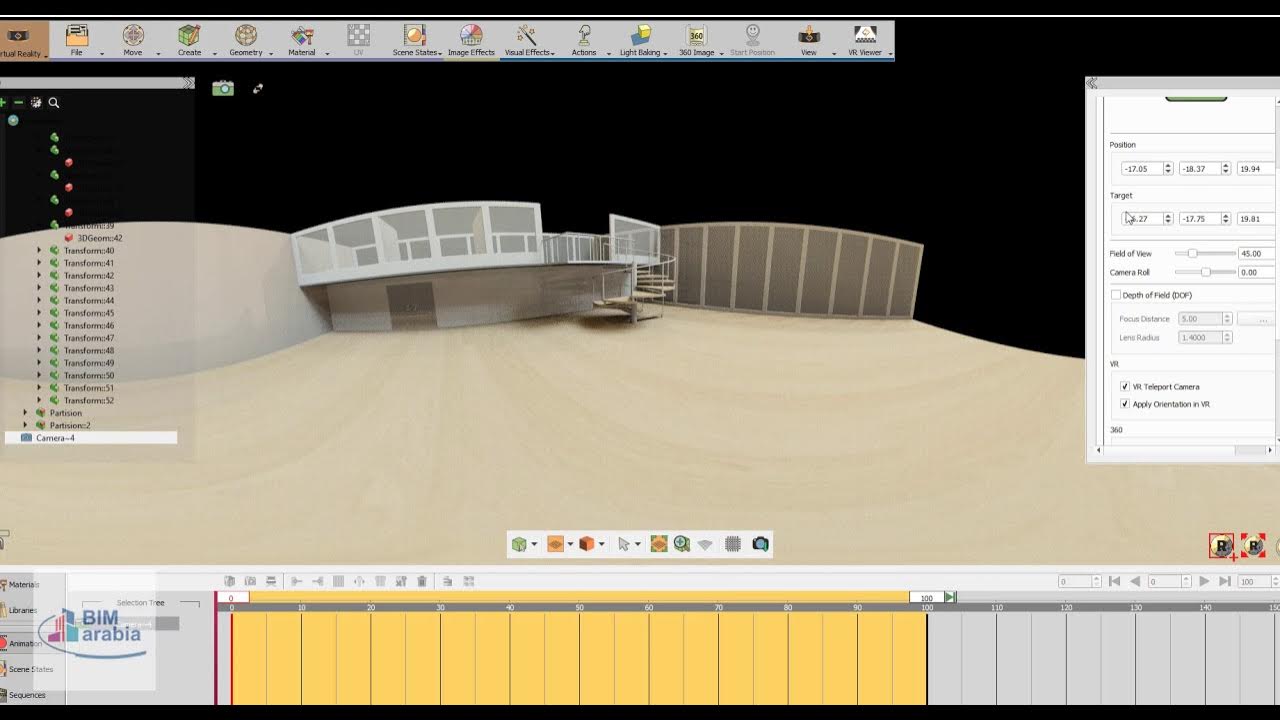
Task: Click the 360 Image icon
Action: coord(696,35)
